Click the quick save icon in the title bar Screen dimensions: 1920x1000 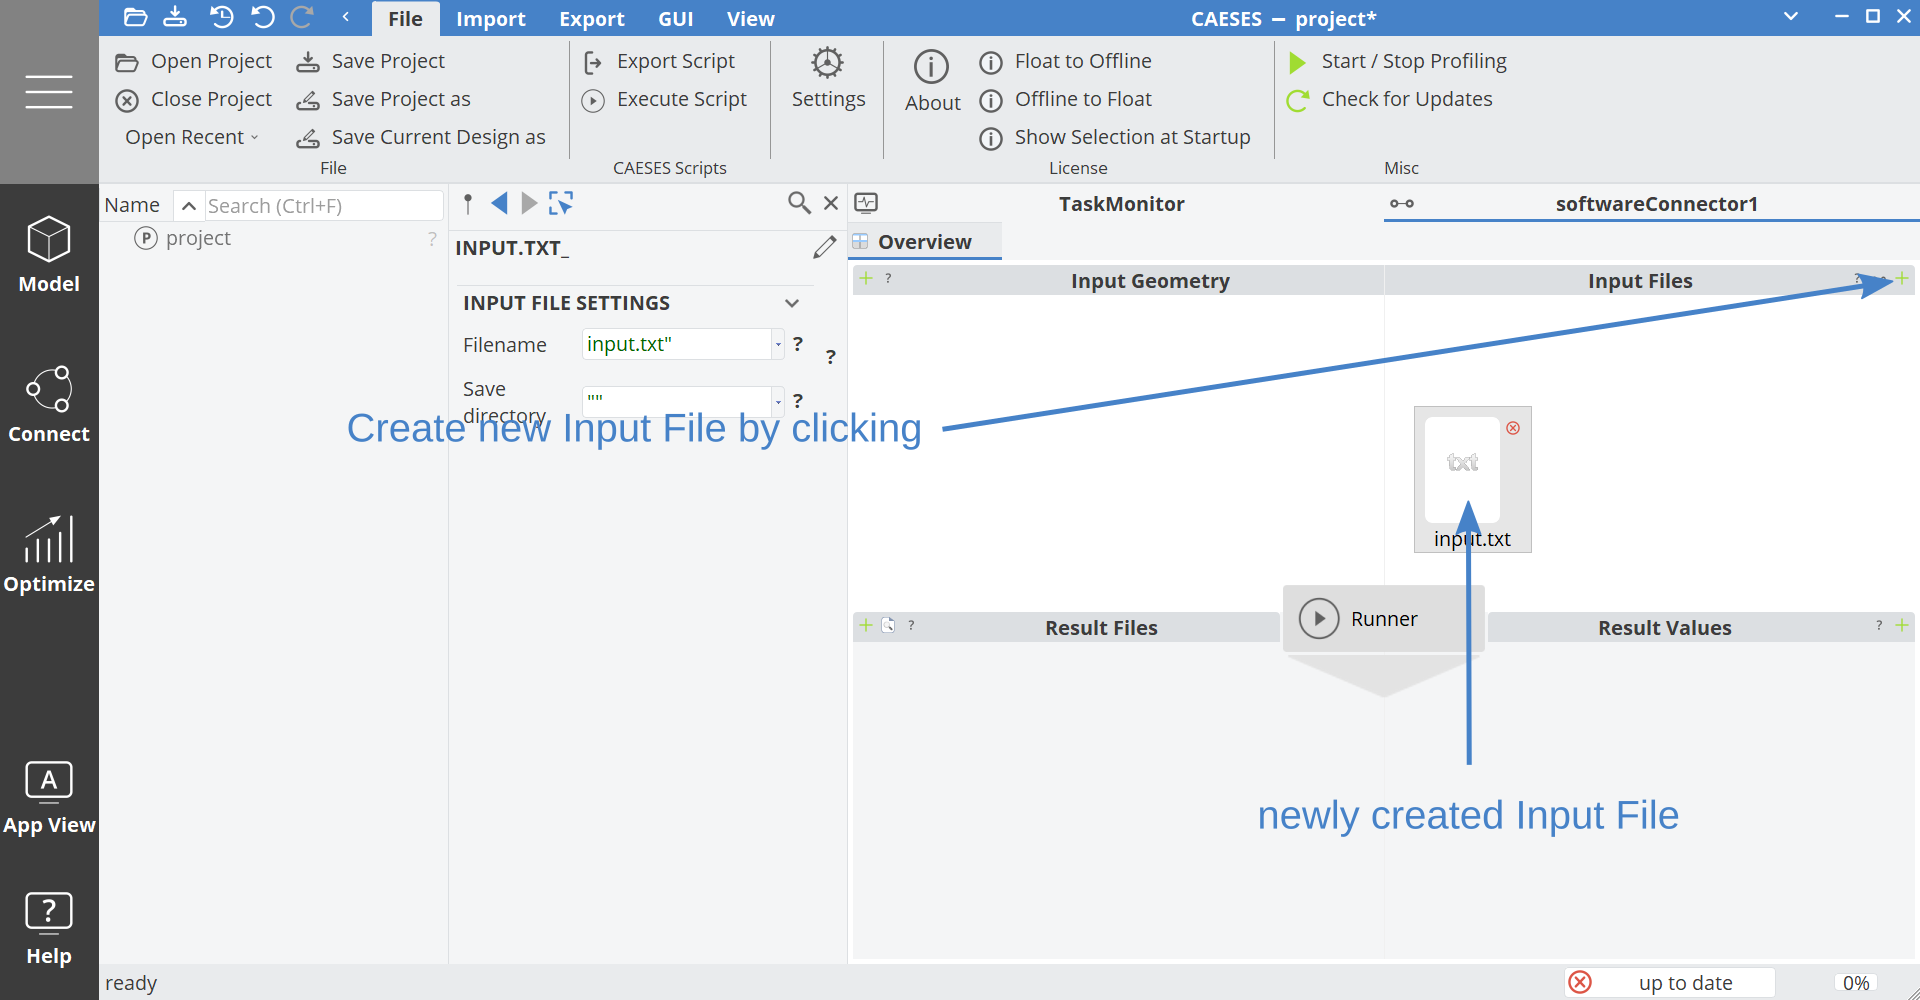175,17
